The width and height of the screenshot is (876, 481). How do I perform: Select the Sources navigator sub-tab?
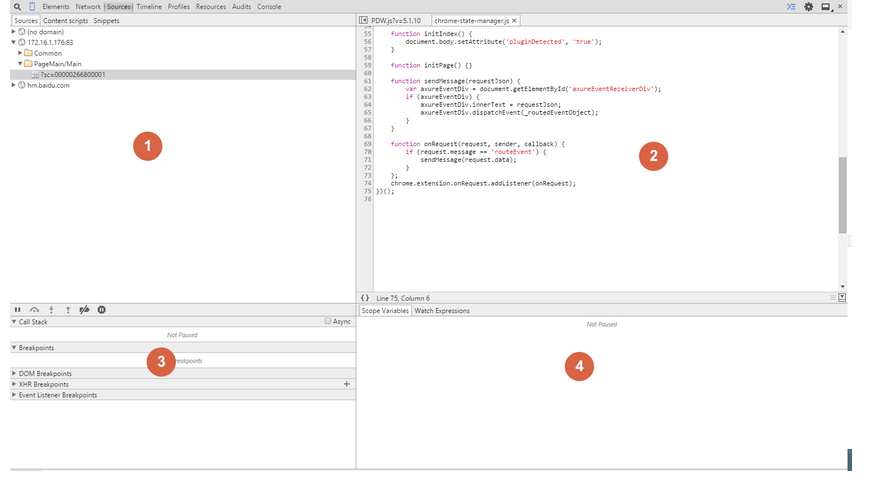click(26, 21)
